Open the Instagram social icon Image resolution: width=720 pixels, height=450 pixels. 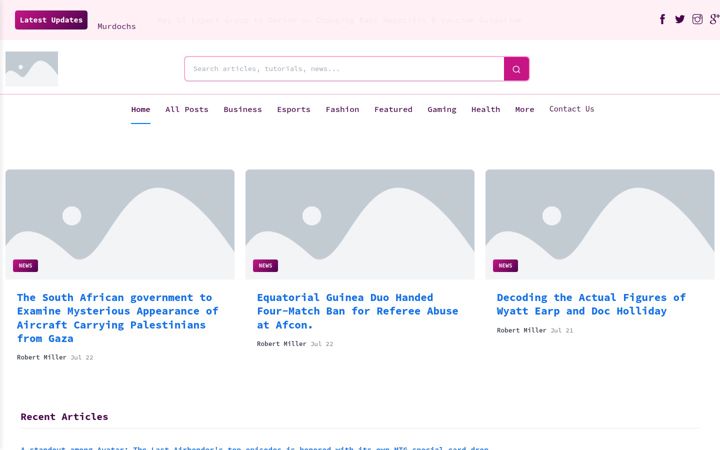click(697, 19)
